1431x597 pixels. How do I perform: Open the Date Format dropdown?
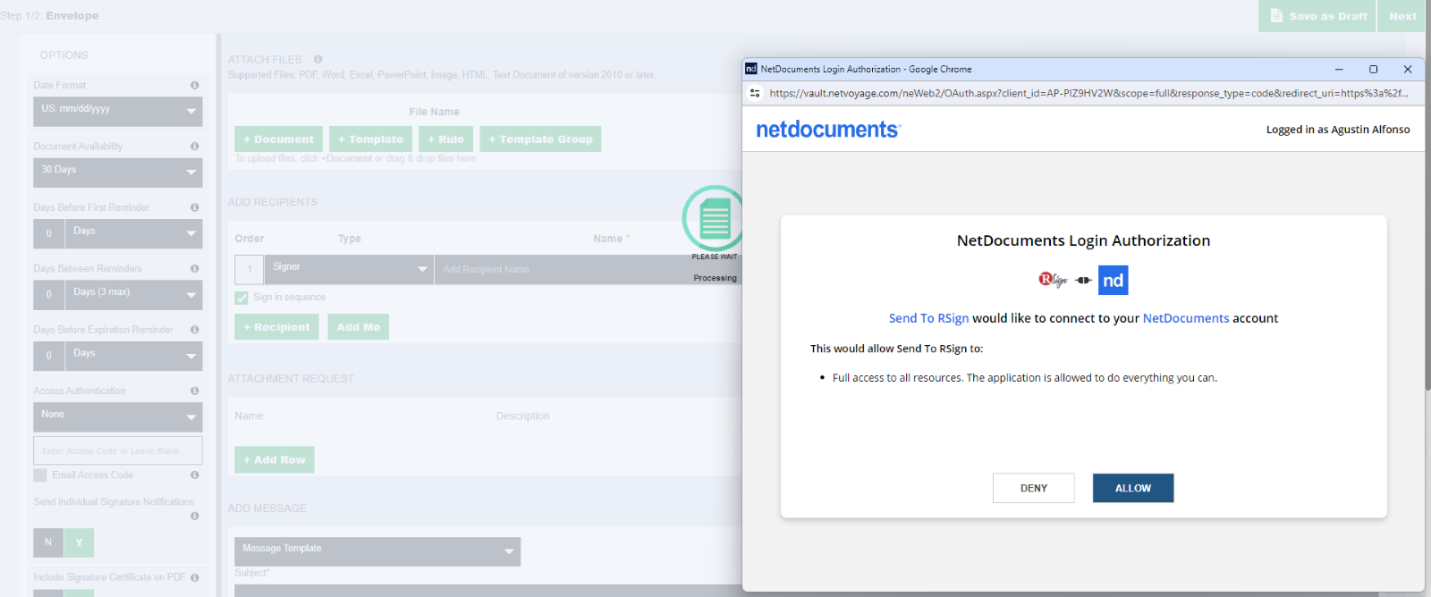coord(118,111)
